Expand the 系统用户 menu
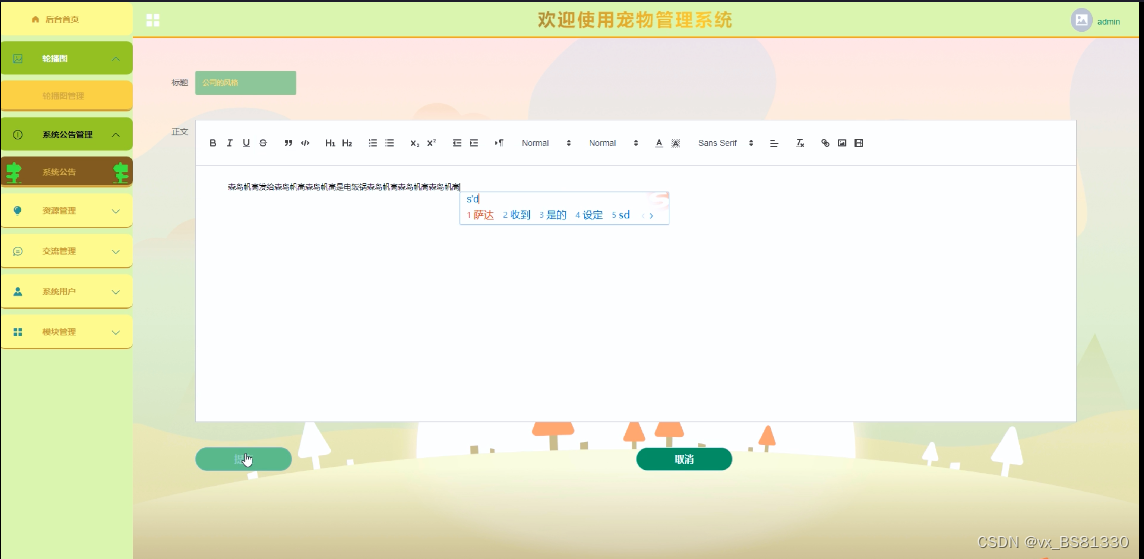The width and height of the screenshot is (1144, 559). pos(66,291)
